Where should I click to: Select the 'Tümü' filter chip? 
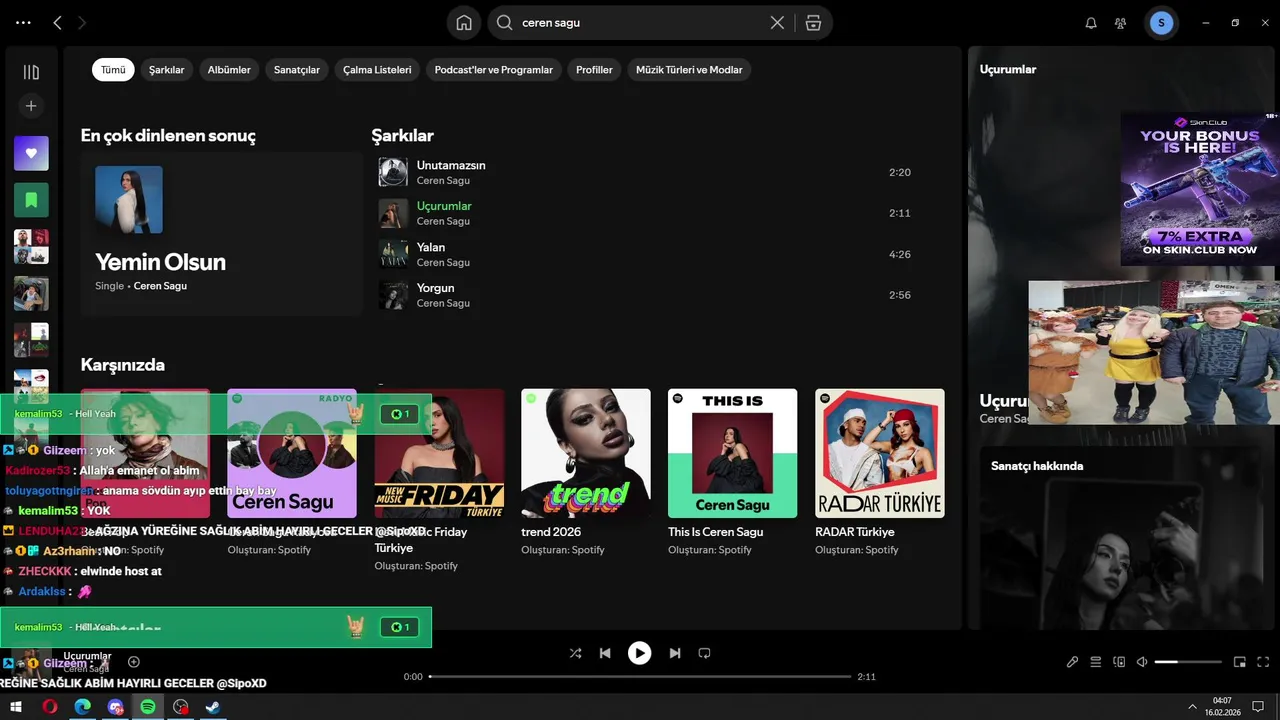point(113,70)
